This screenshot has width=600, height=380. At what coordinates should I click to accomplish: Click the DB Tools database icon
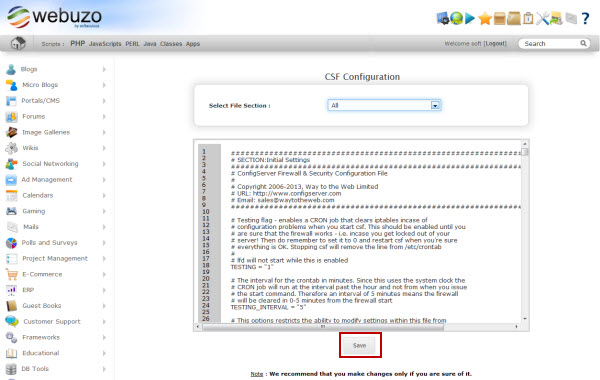click(x=11, y=369)
